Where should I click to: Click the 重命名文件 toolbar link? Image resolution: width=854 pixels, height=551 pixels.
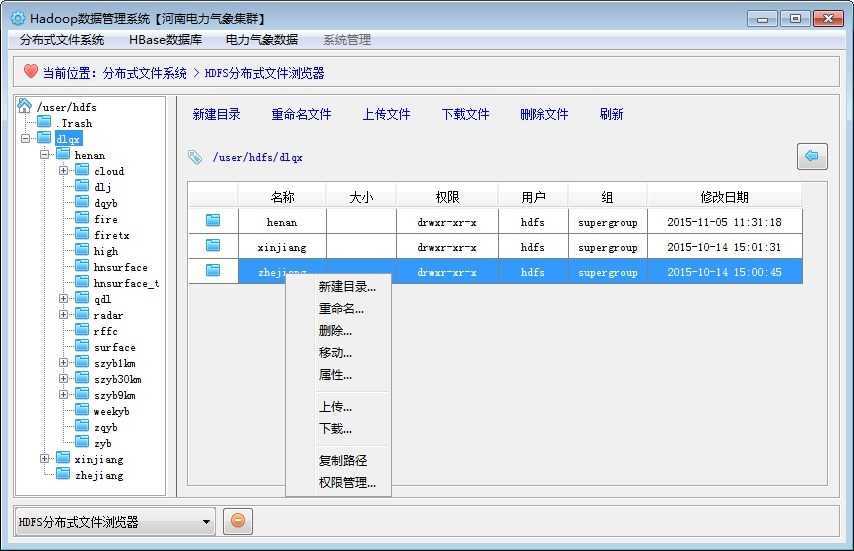(301, 114)
